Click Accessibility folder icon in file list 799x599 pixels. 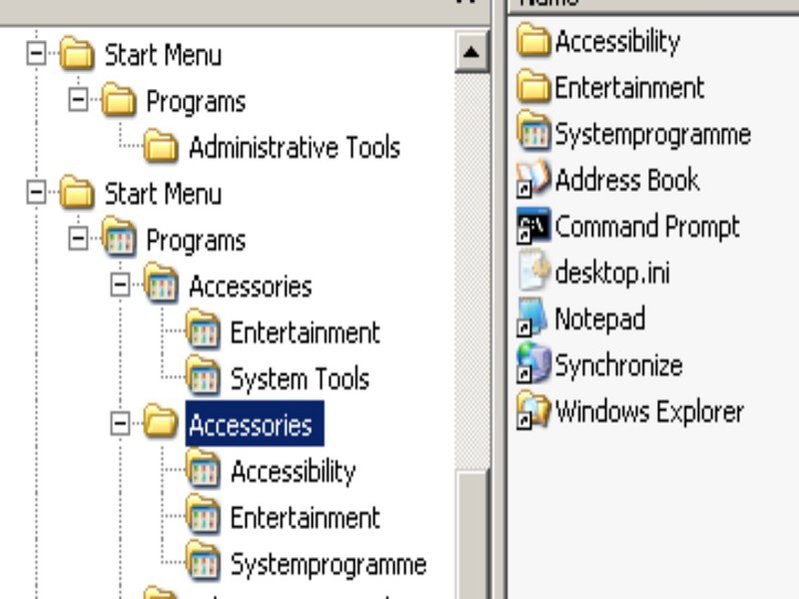[534, 40]
